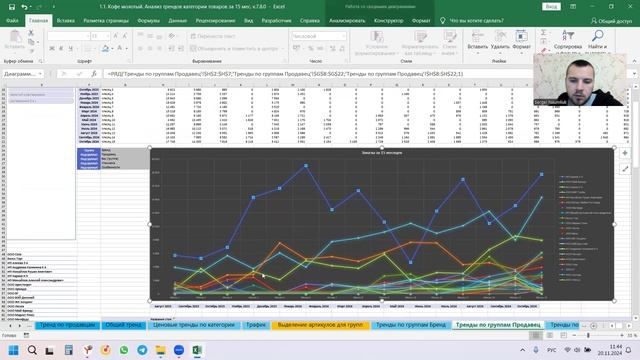Open the font color dropdown arrow
This screenshot has height=360, width=640.
(127, 49)
